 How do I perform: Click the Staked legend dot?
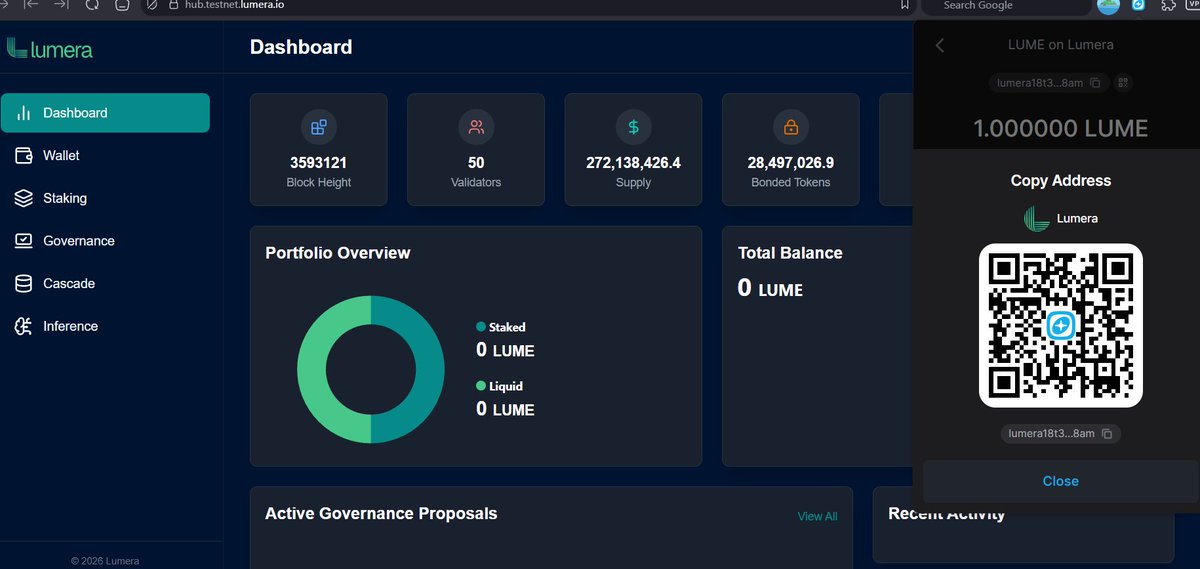(x=481, y=327)
